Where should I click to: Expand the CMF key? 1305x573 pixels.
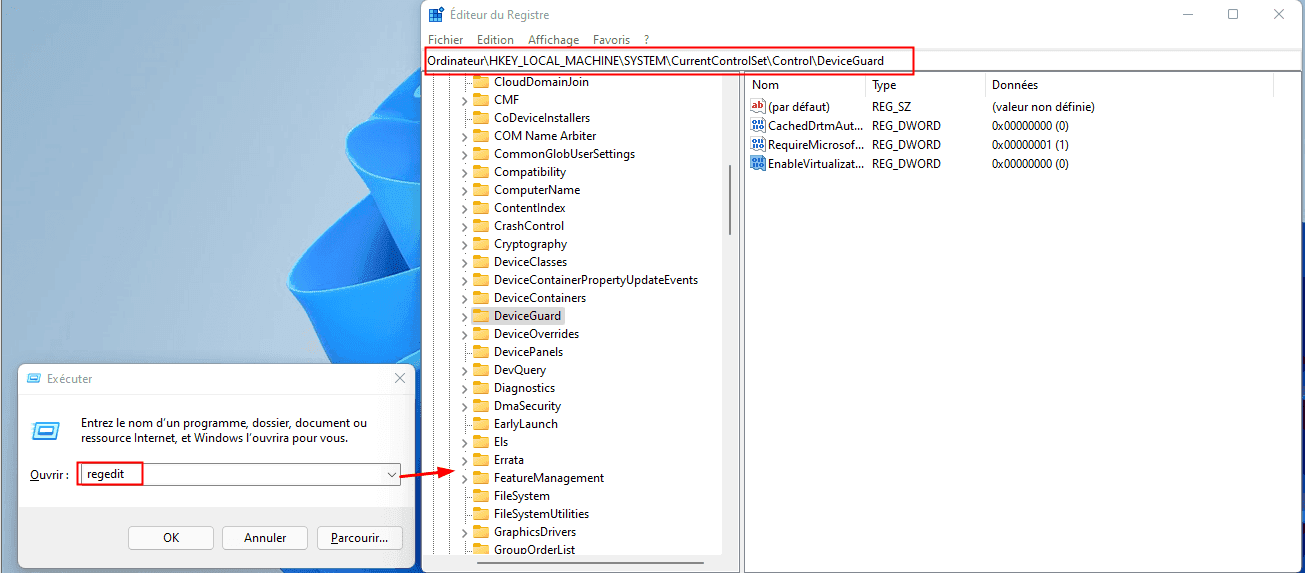coord(464,100)
